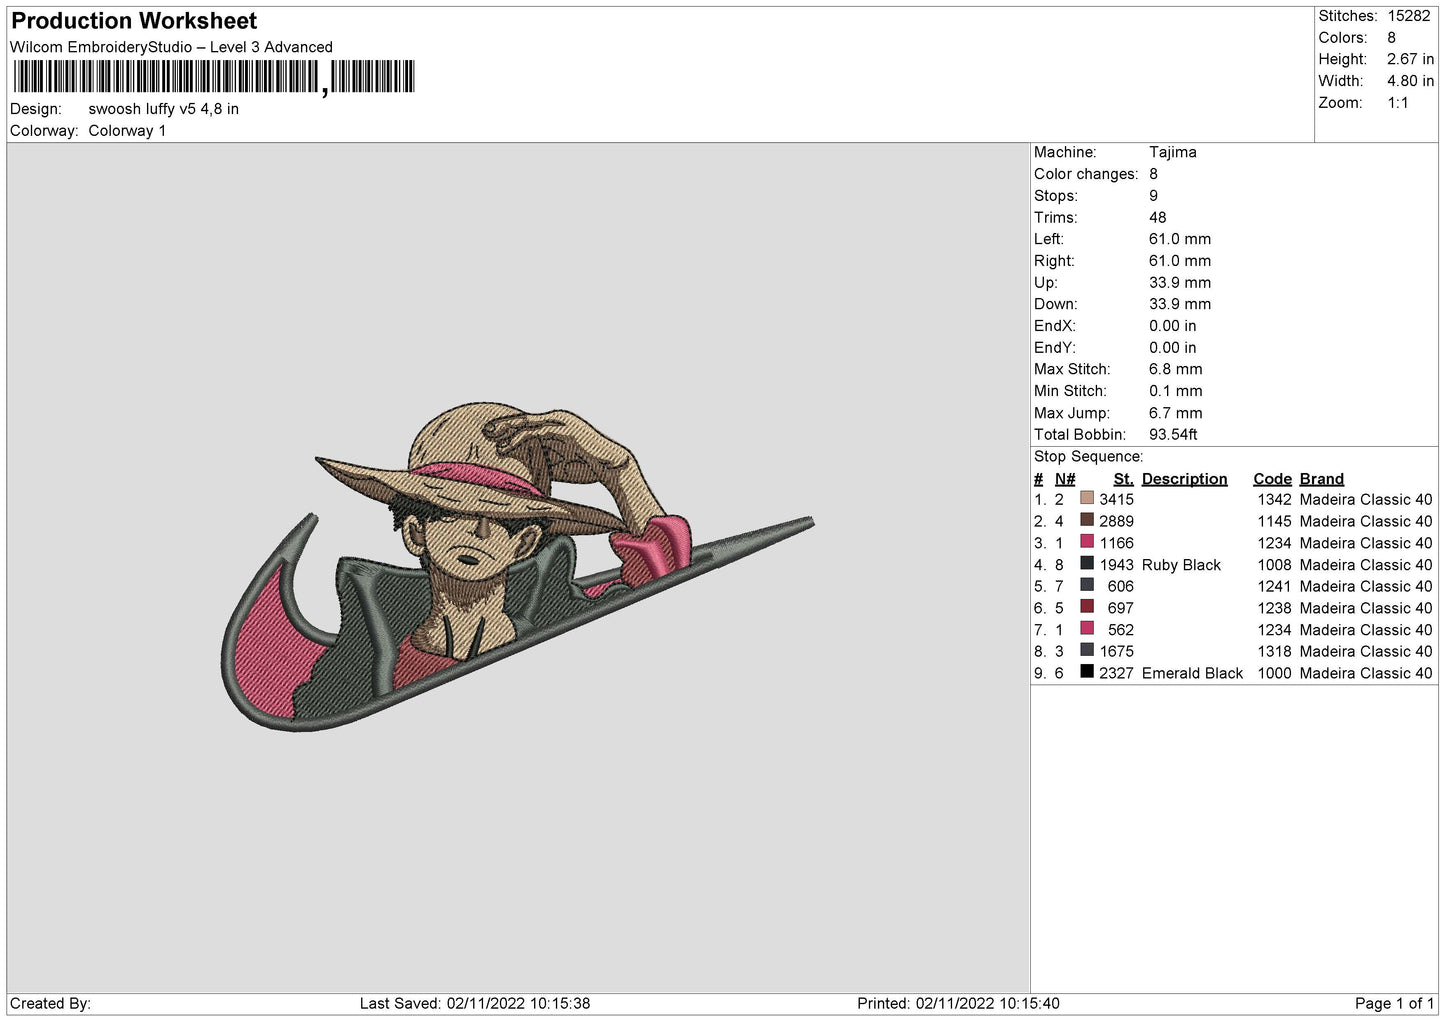
Task: Click the design name swoosh luffy v5
Action: point(163,109)
